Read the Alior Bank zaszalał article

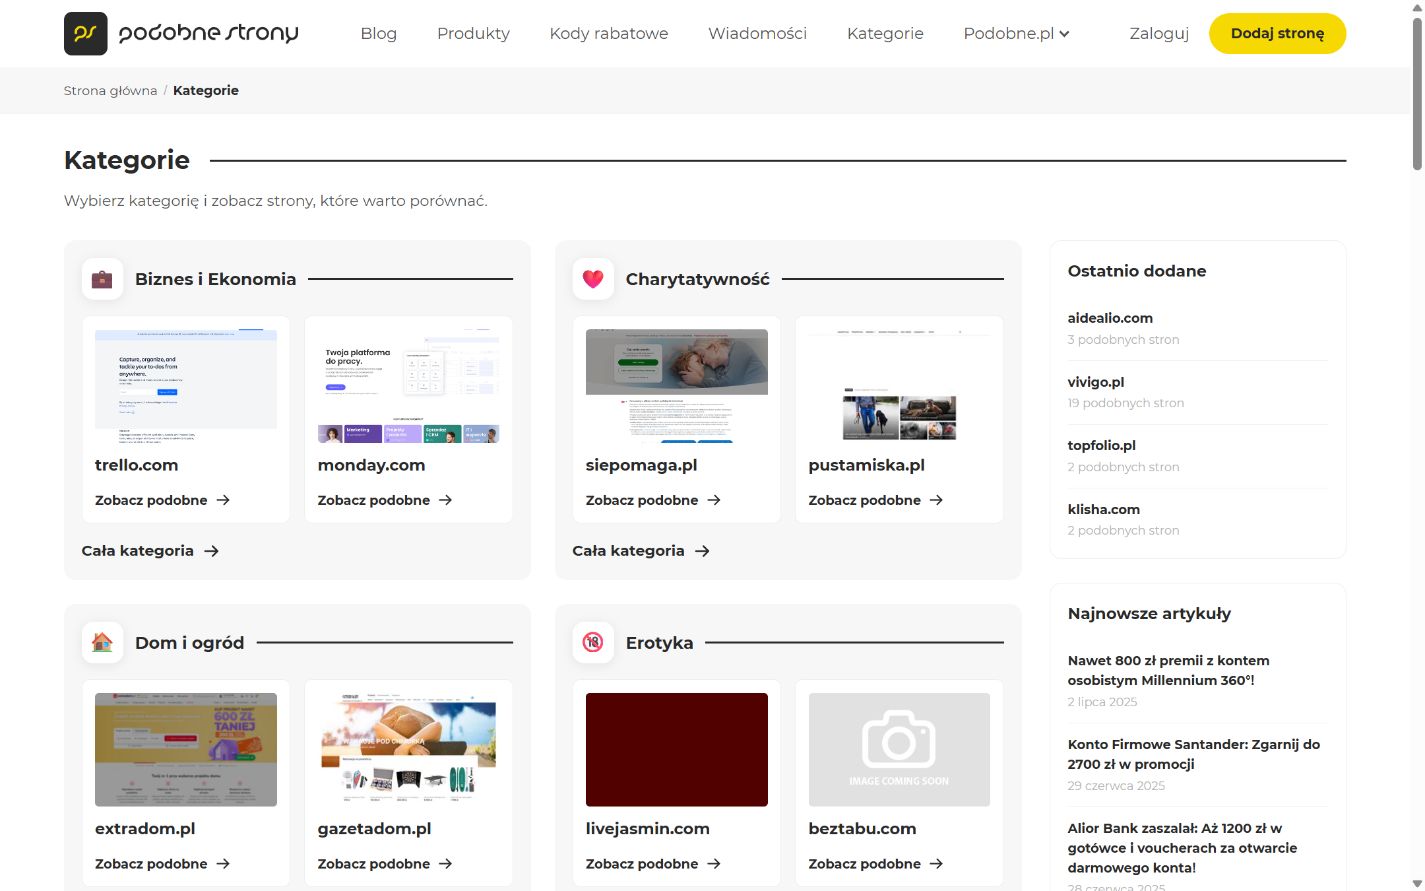coord(1183,848)
